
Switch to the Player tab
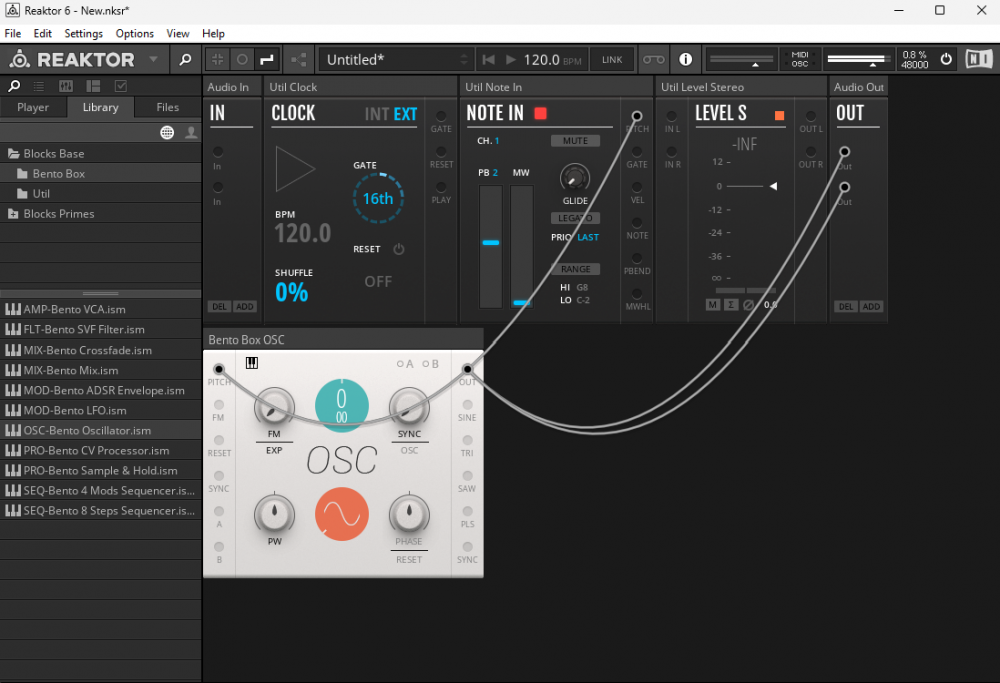[33, 107]
